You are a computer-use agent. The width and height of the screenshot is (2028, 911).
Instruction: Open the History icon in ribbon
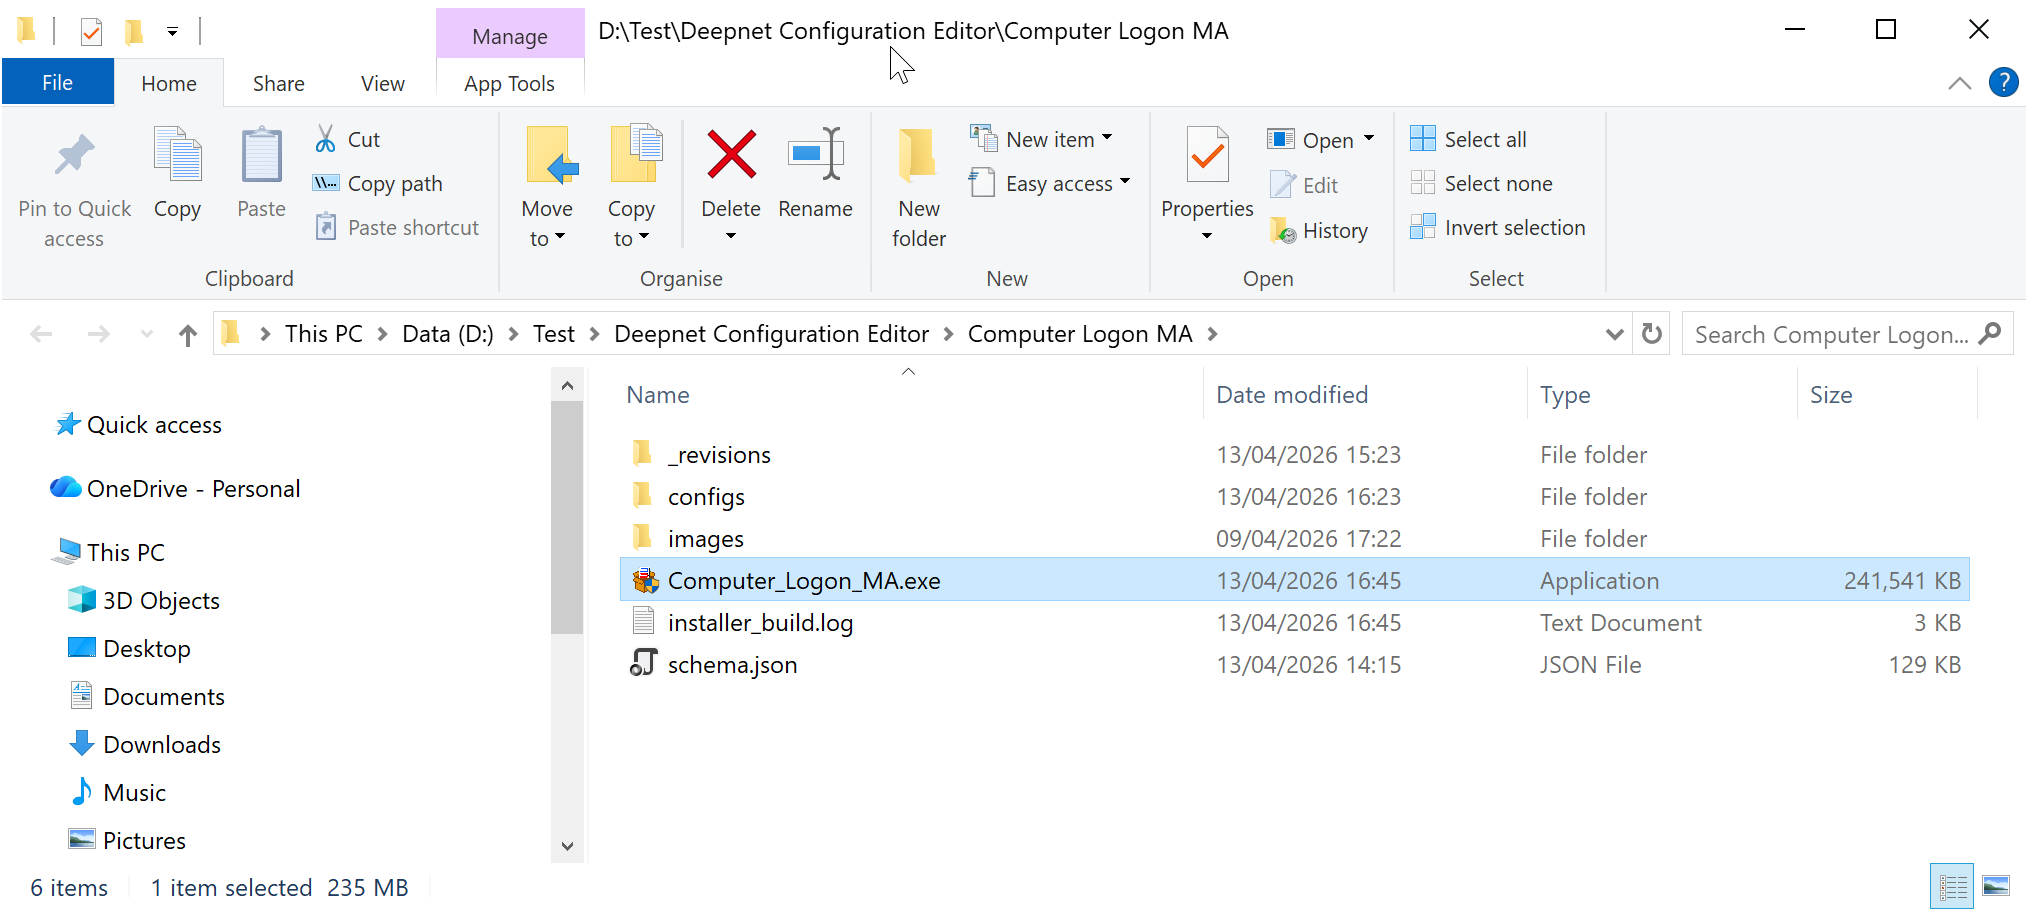pos(1283,231)
